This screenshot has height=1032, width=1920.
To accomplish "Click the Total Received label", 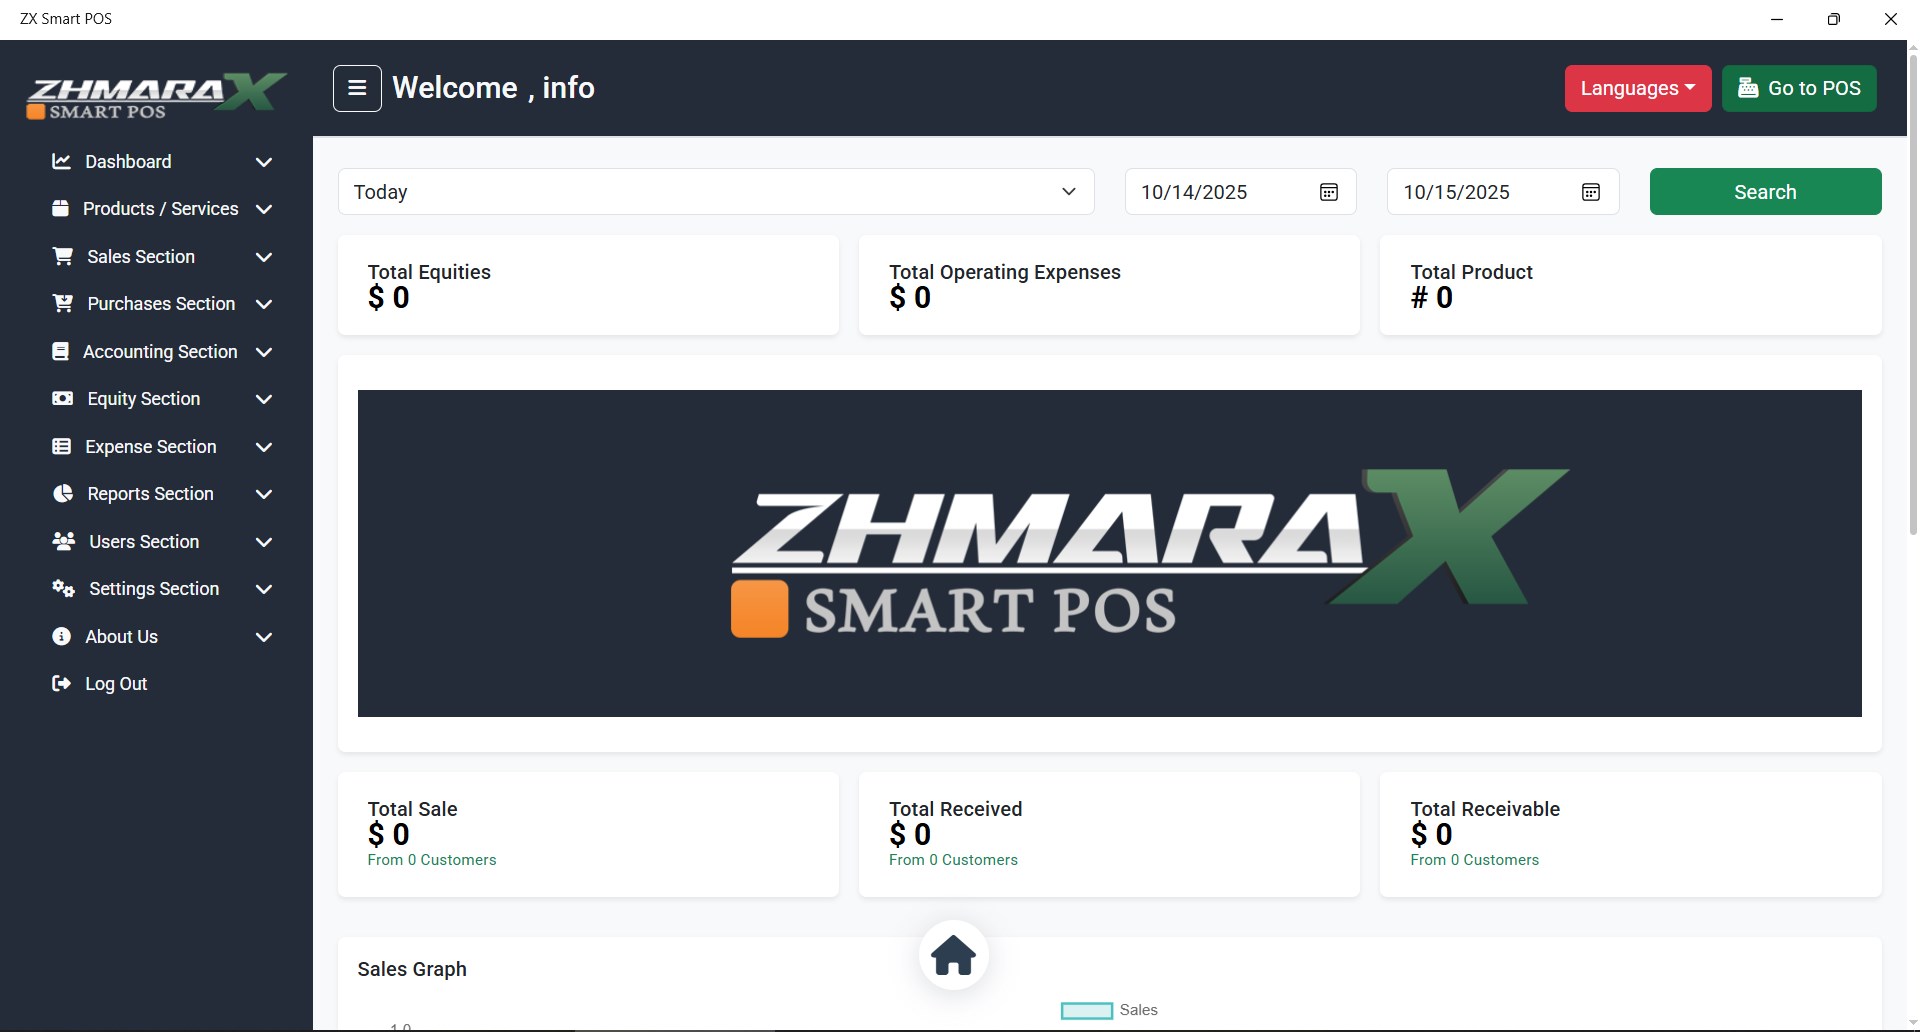I will [956, 809].
